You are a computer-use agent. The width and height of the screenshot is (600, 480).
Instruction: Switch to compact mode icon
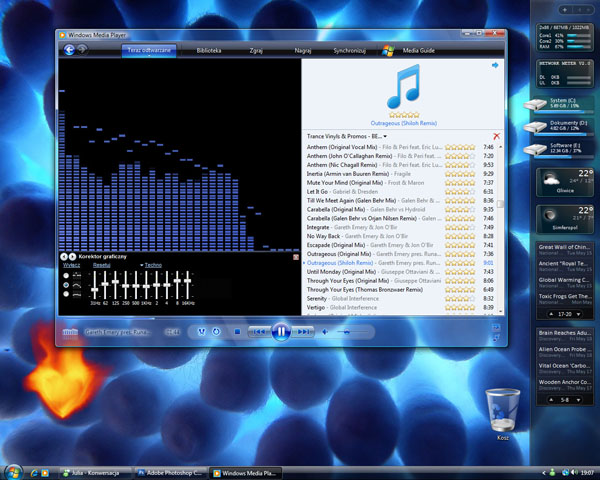click(x=496, y=338)
